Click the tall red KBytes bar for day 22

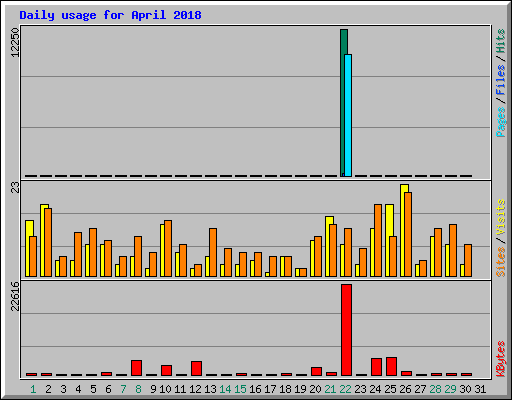tap(346, 330)
